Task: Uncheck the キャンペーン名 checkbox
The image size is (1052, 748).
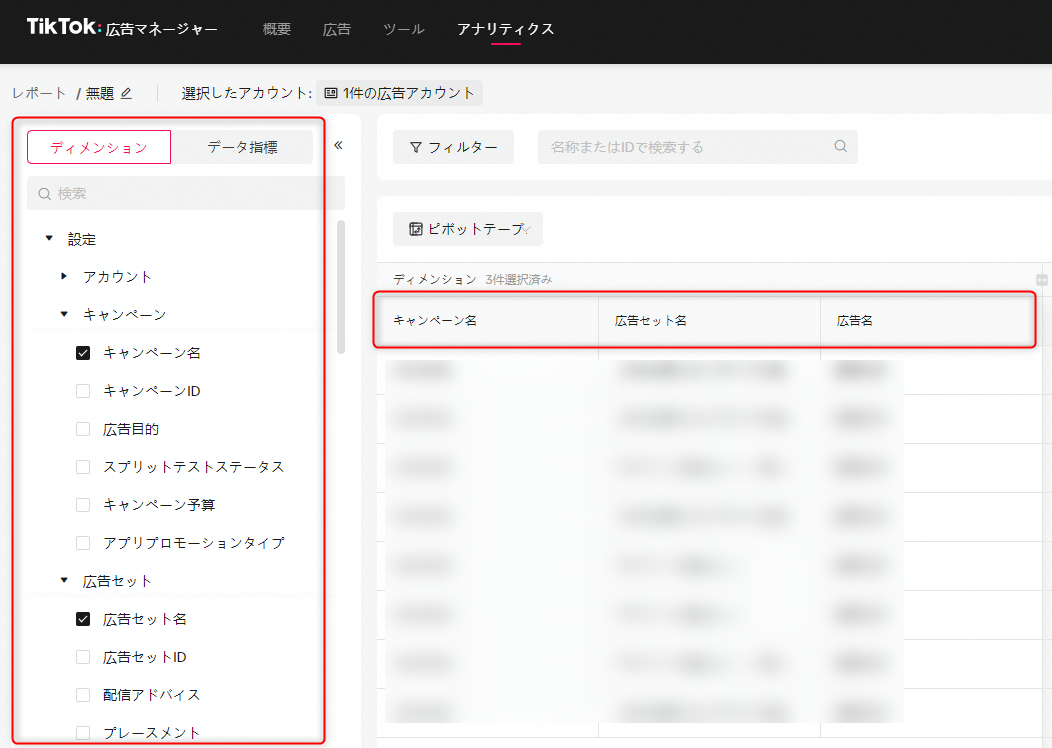Action: click(83, 353)
